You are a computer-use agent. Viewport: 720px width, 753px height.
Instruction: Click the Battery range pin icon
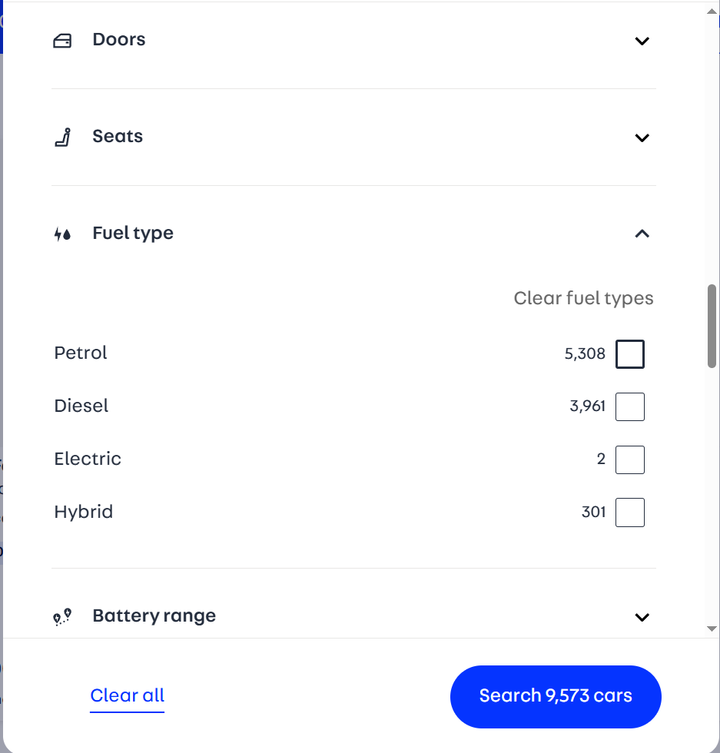pos(62,617)
